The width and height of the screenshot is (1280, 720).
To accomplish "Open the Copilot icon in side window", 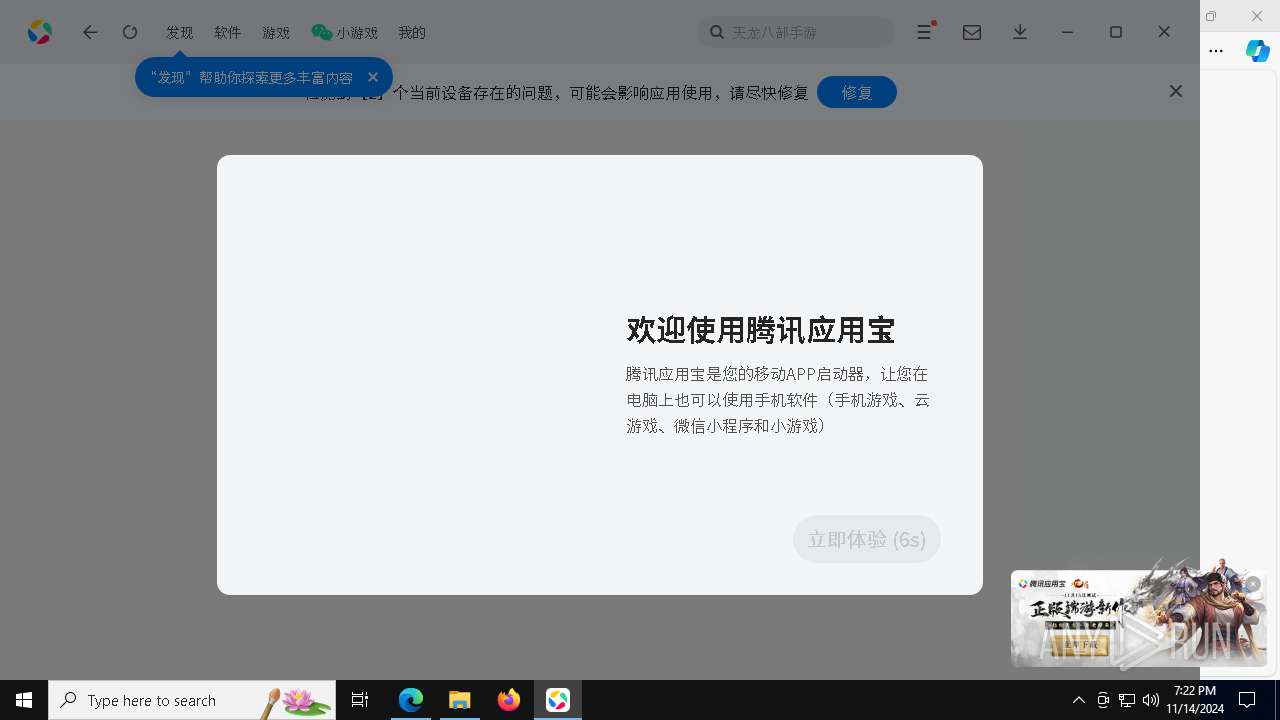I will pos(1258,50).
